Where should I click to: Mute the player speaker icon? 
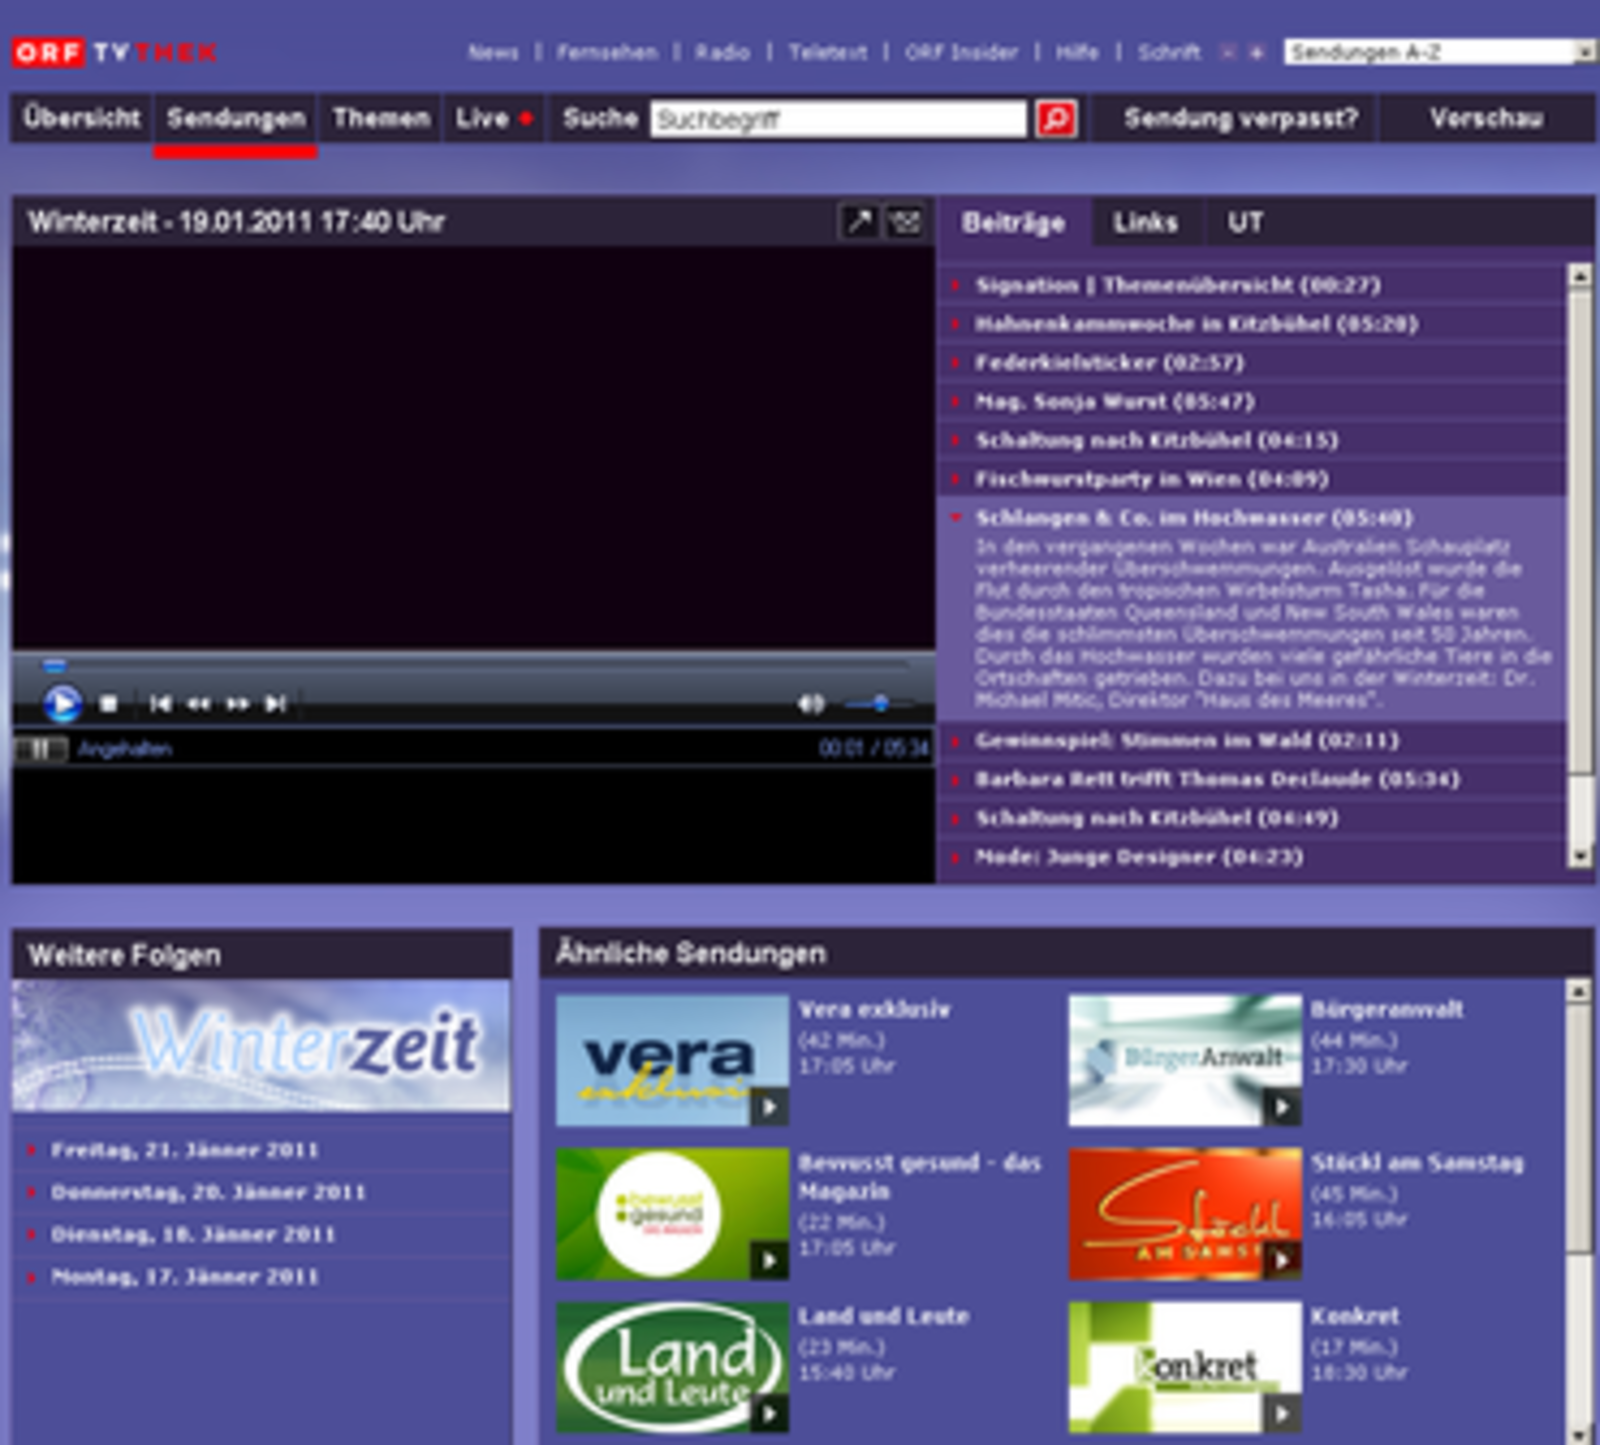point(811,705)
